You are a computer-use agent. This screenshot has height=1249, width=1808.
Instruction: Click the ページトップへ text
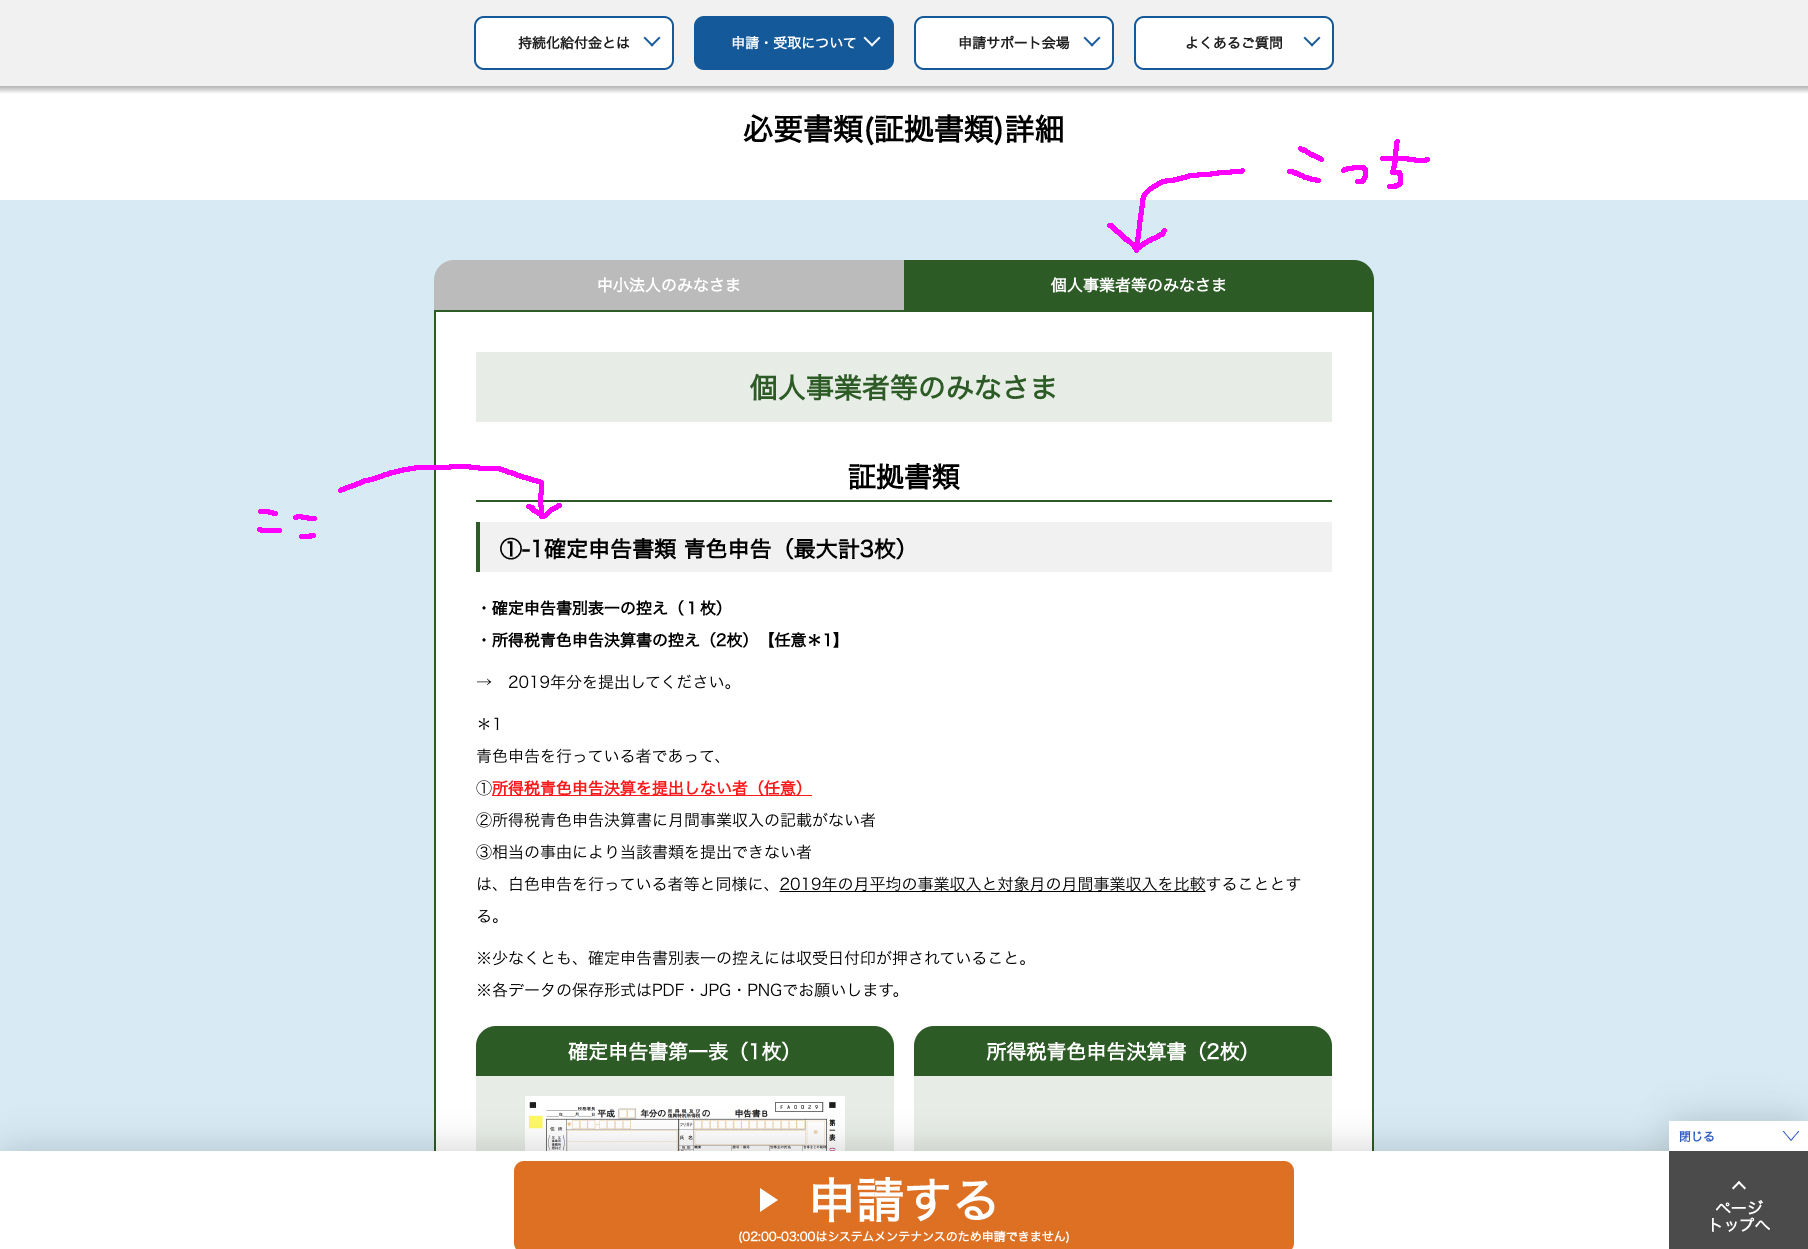coord(1738,1216)
